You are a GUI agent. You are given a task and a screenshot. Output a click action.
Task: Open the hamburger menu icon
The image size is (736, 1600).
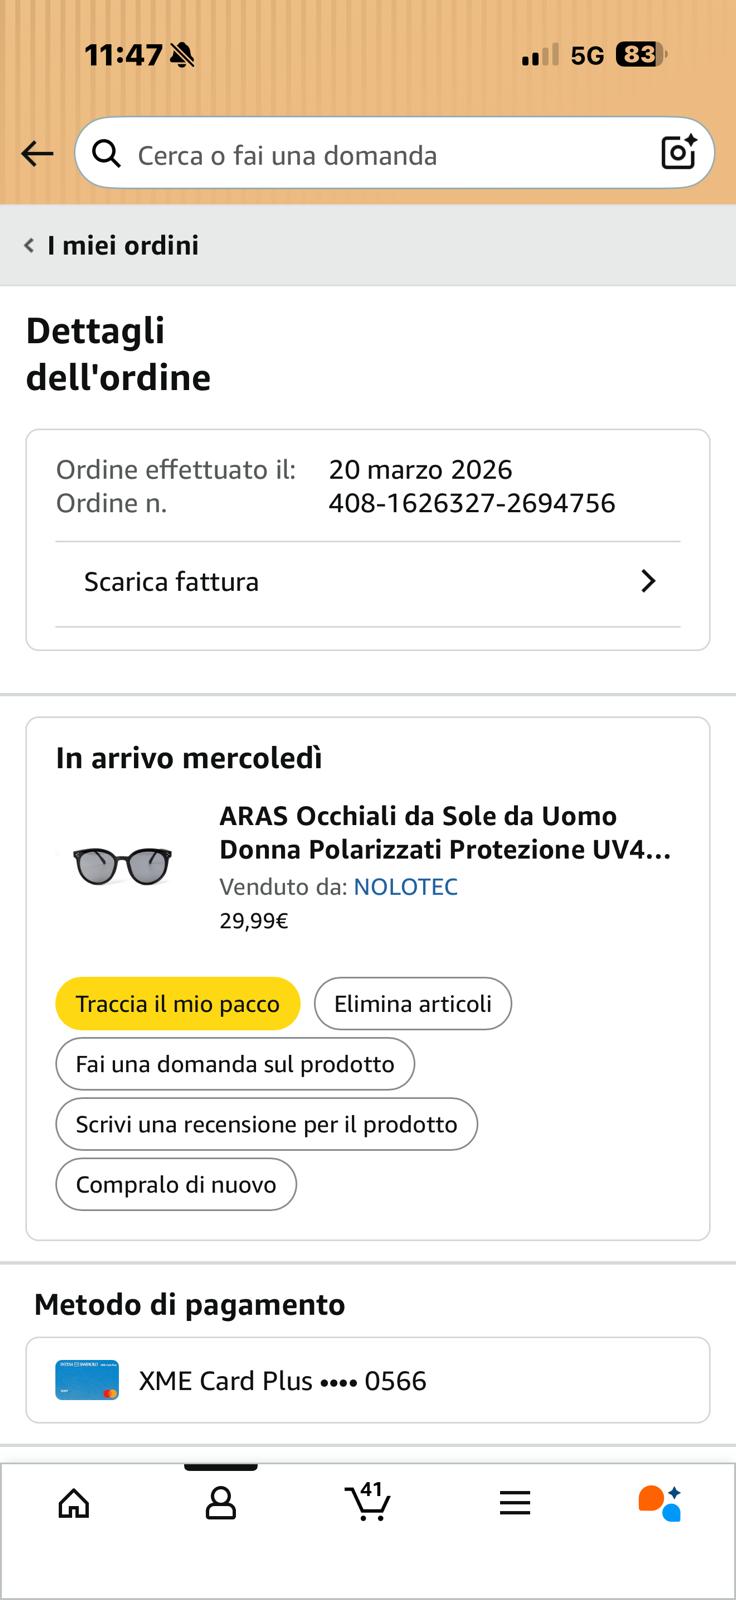click(514, 1503)
